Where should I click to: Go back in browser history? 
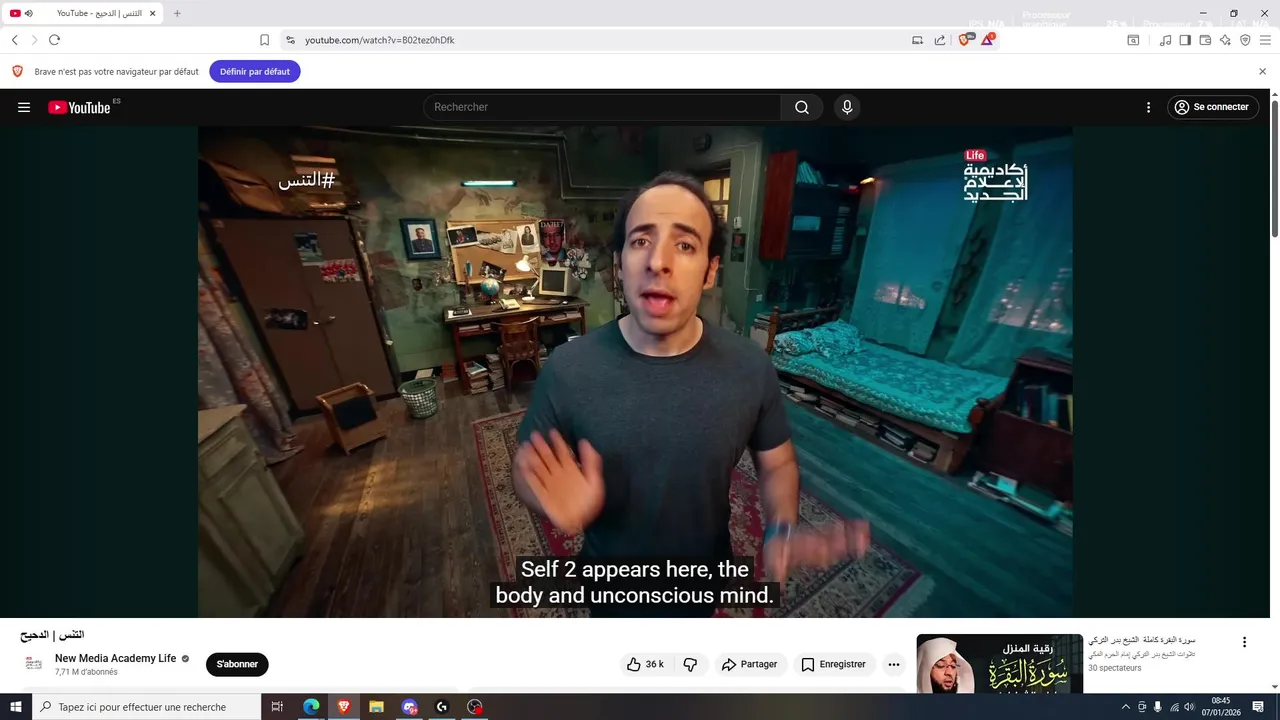coord(14,40)
